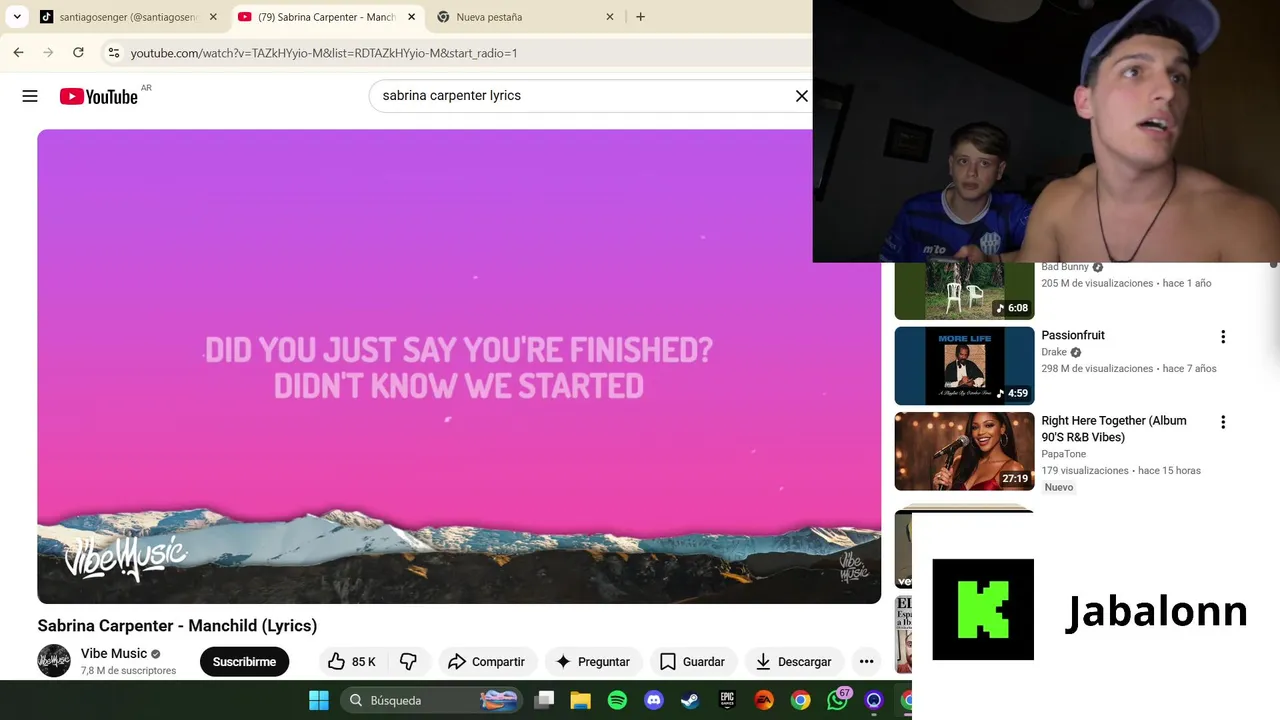1280x720 pixels.
Task: Subscribe with the Suscribirme button
Action: click(x=244, y=661)
